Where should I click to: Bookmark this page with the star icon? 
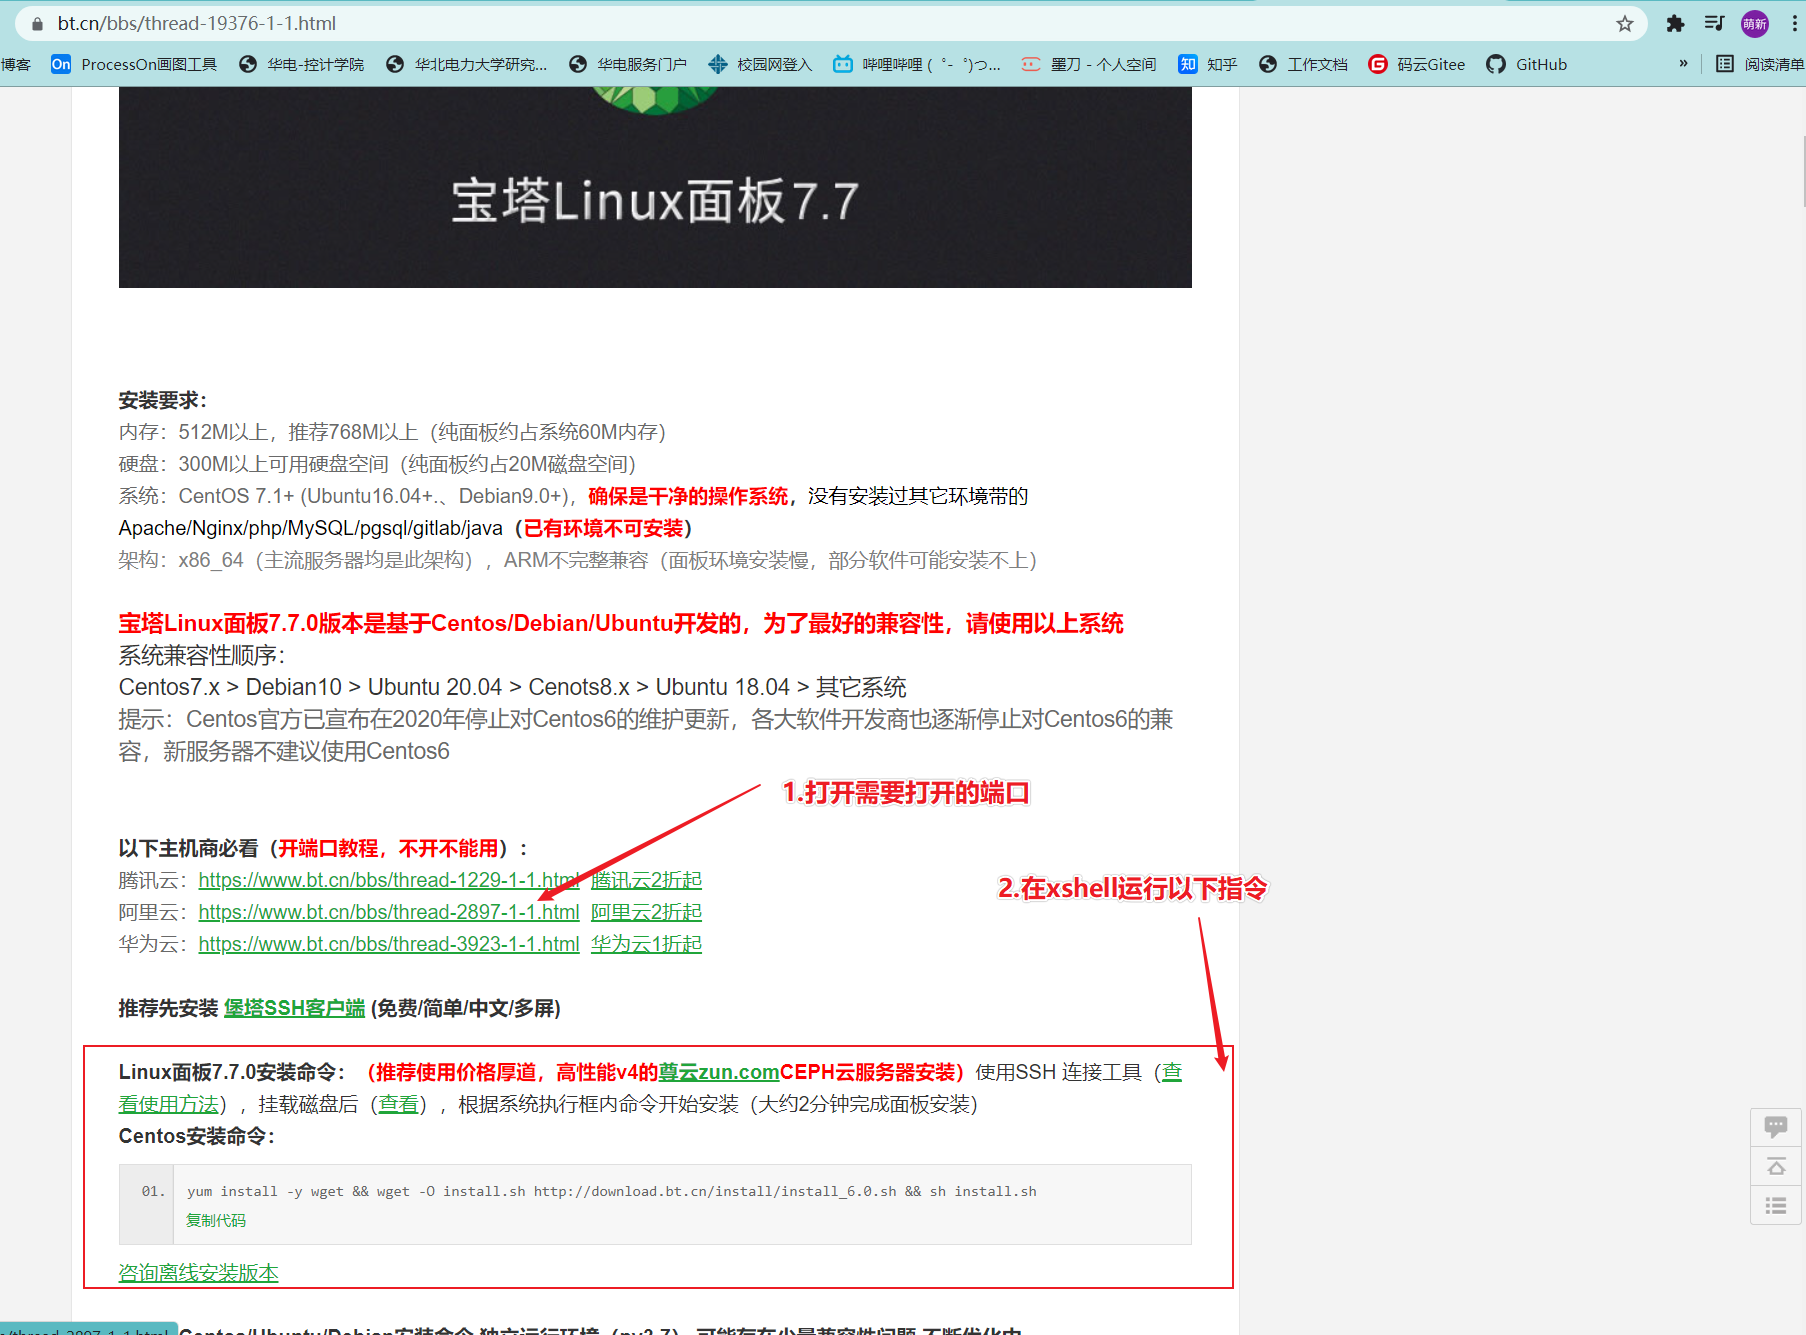tap(1623, 23)
